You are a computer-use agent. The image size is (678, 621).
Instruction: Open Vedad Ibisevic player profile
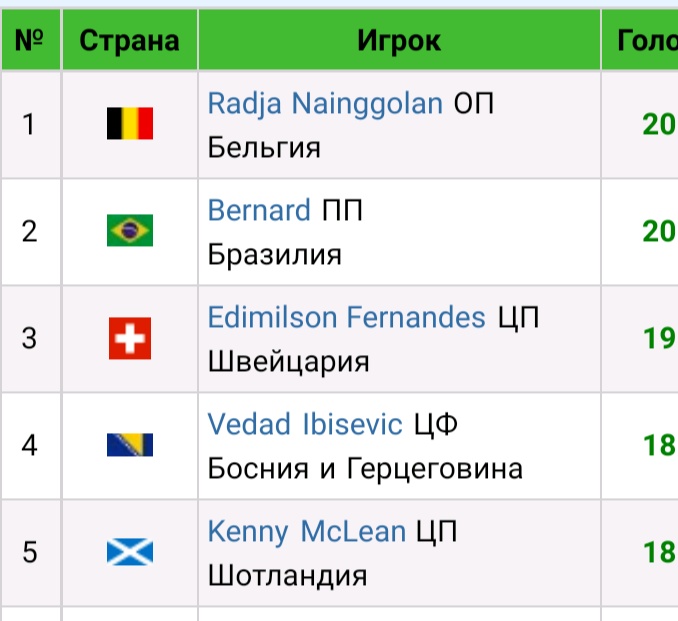pyautogui.click(x=305, y=424)
